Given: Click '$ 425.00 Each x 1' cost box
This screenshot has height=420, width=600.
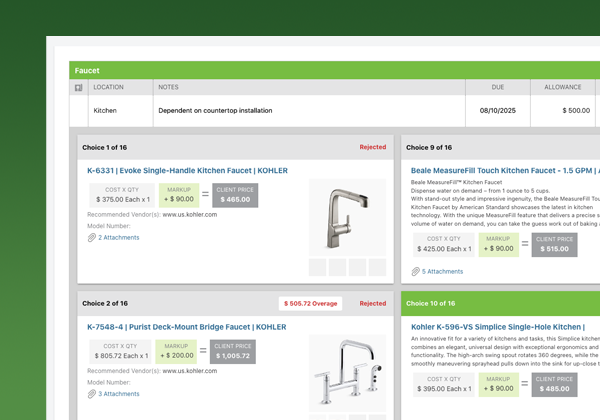Looking at the screenshot, I should click(x=444, y=245).
